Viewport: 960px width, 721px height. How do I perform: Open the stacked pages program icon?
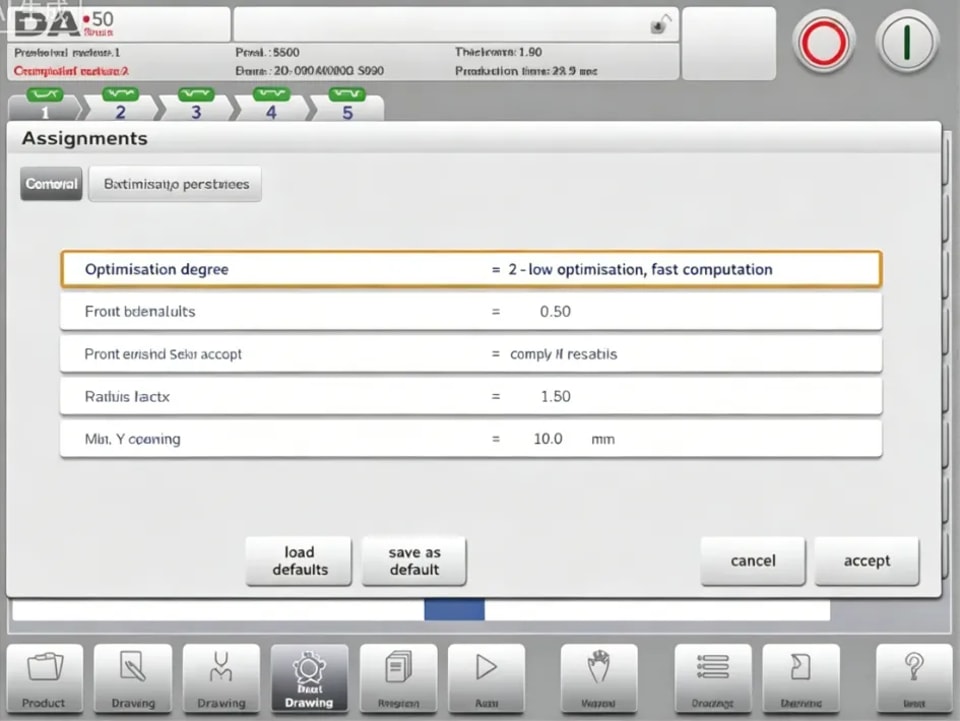[398, 678]
